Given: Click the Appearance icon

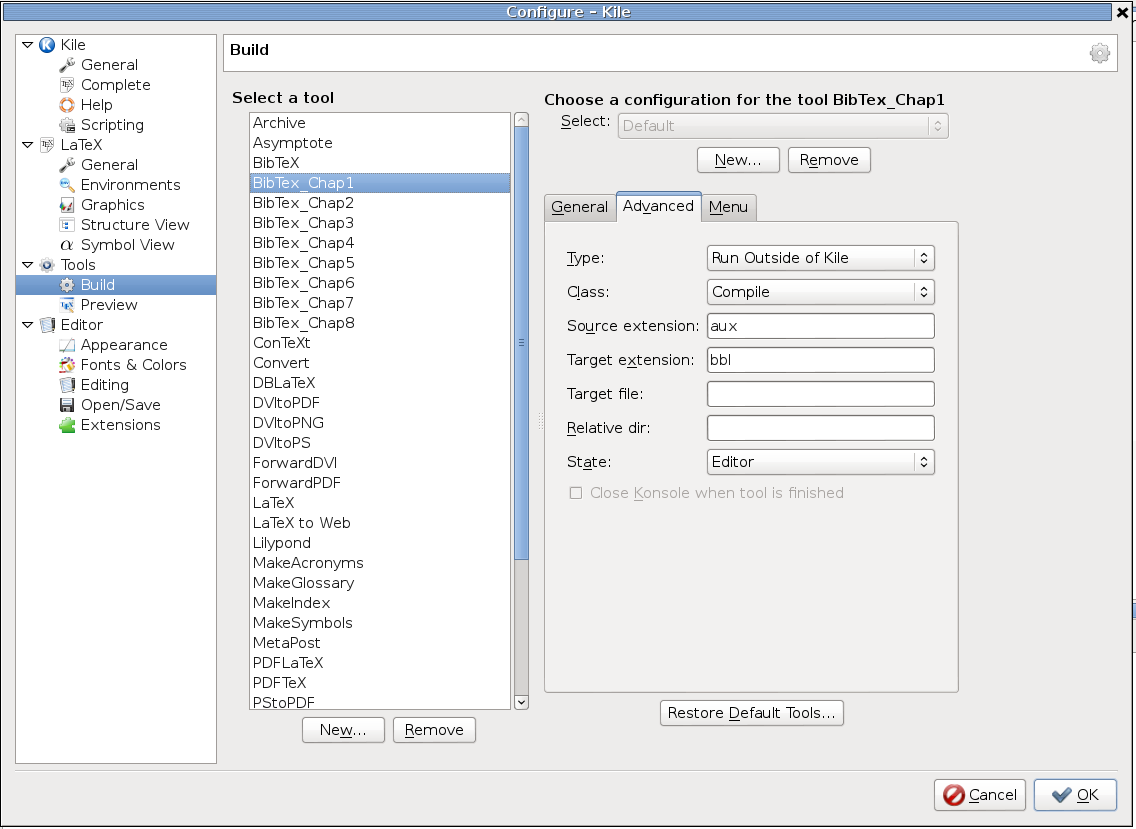Looking at the screenshot, I should 67,345.
